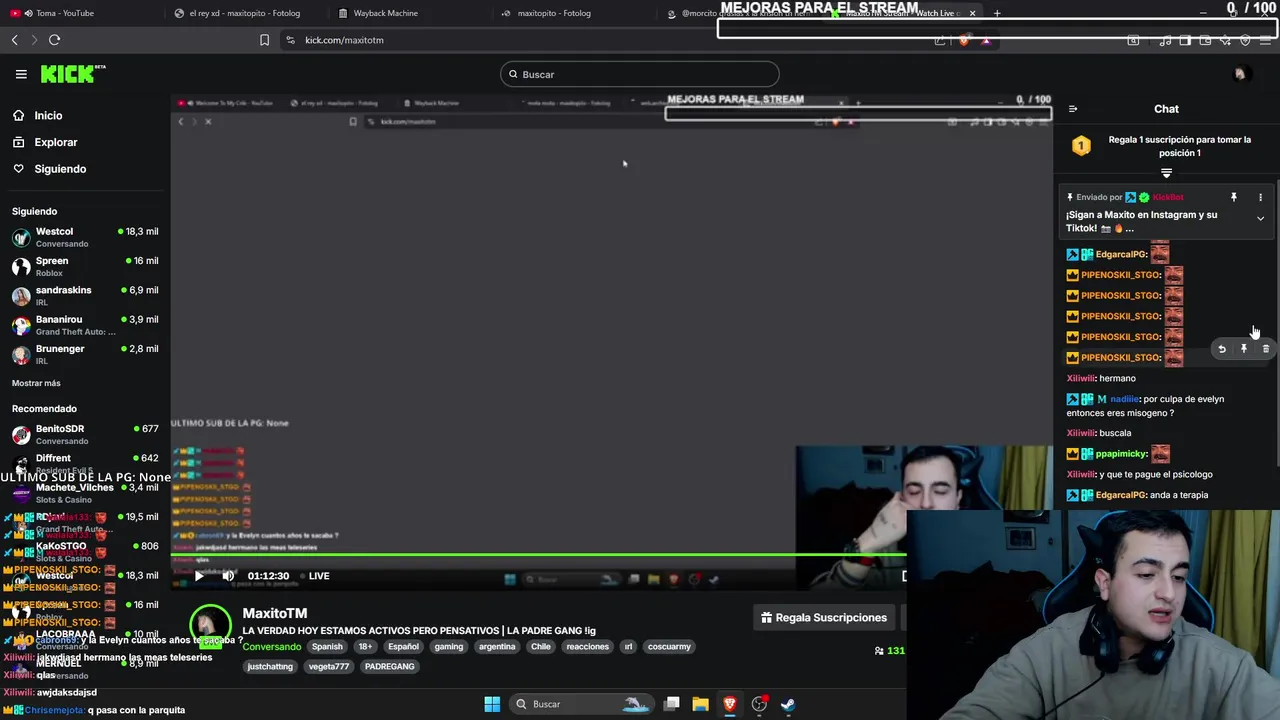Image resolution: width=1280 pixels, height=720 pixels.
Task: Click EdgarcalPG username above the PIPENOSKII rows
Action: click(1120, 254)
